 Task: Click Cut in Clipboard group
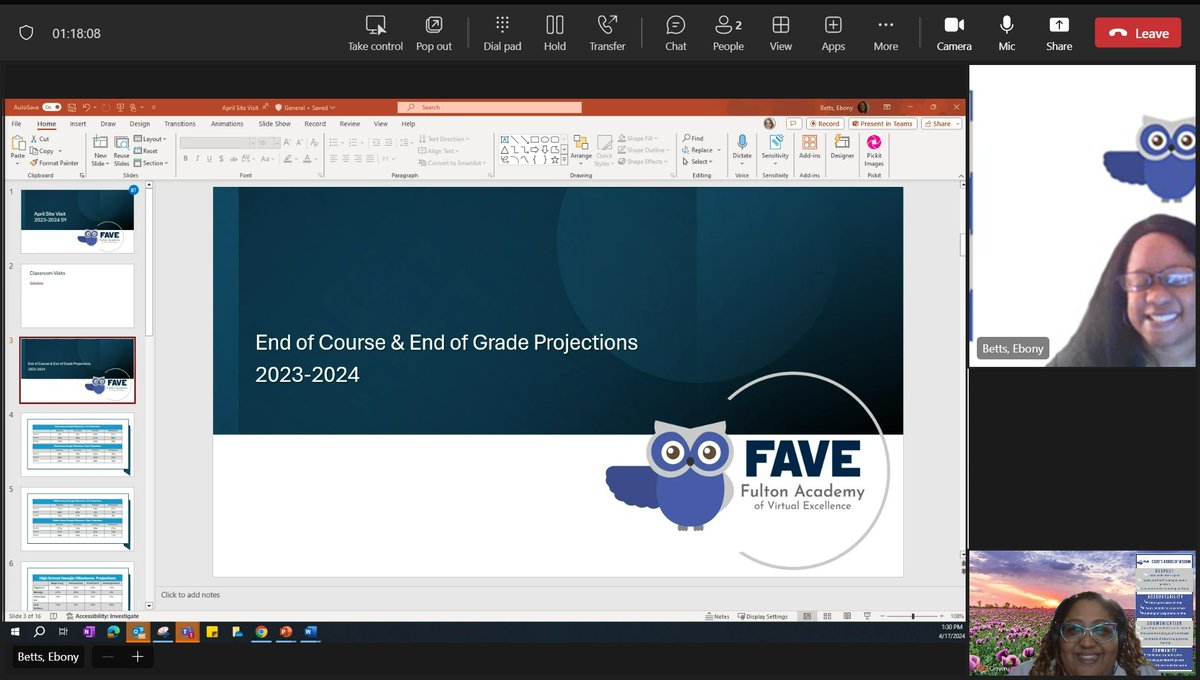pyautogui.click(x=40, y=139)
